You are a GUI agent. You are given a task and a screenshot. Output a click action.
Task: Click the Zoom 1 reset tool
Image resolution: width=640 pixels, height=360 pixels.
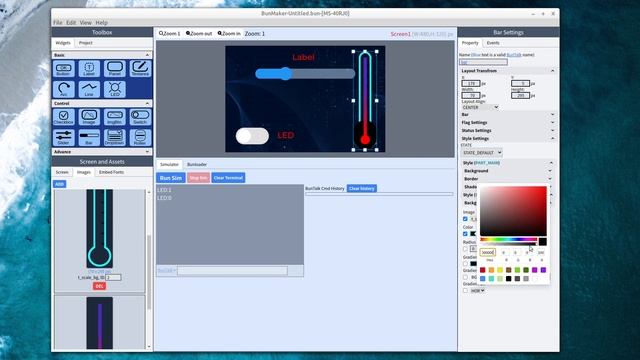(x=169, y=33)
